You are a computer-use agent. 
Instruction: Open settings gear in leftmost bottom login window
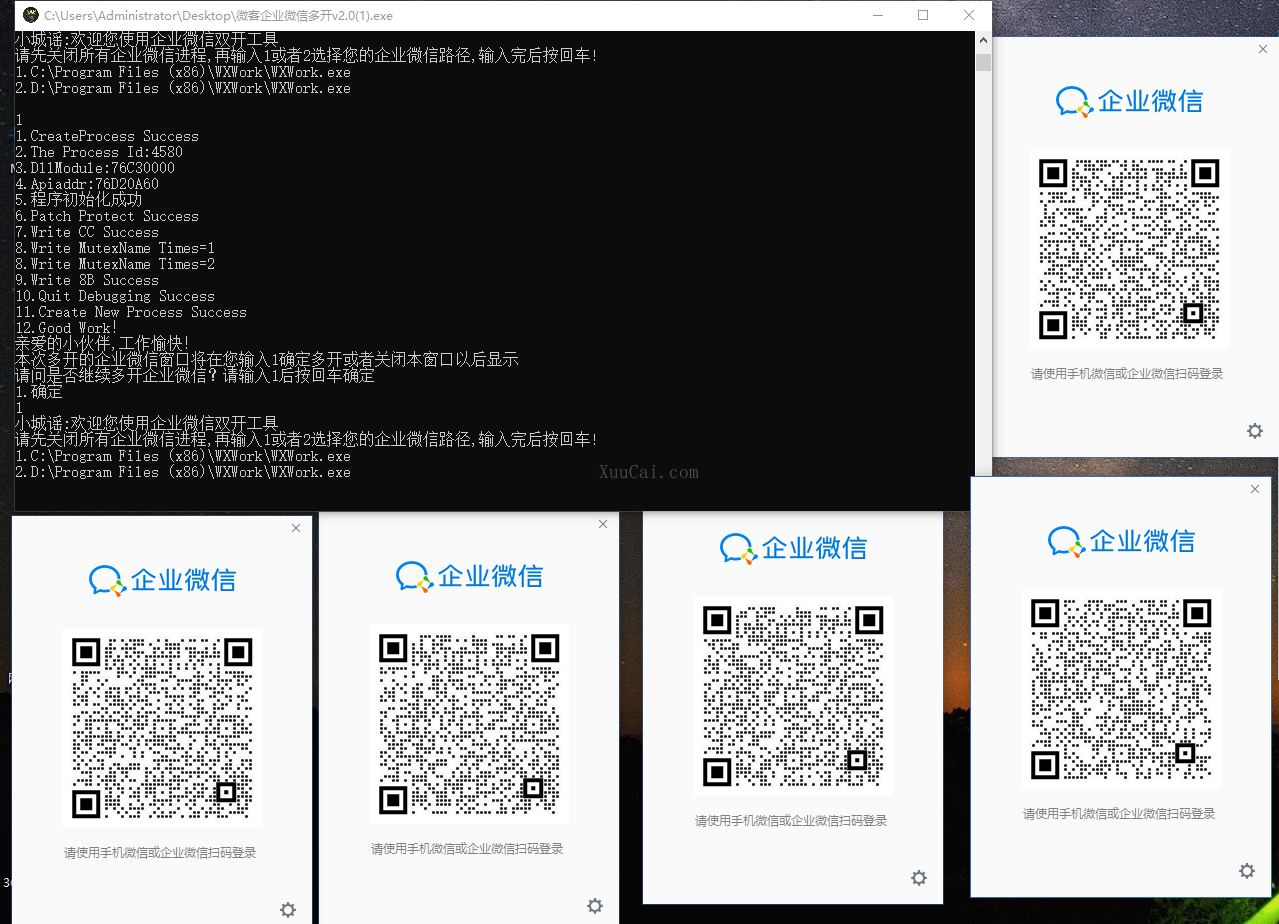(288, 910)
